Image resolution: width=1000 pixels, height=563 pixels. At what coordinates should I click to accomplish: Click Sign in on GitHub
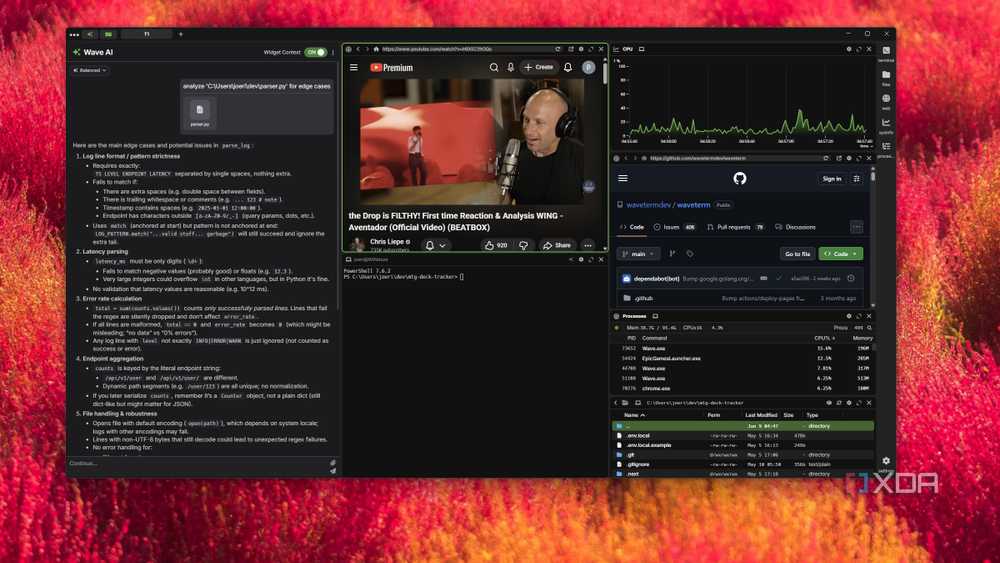pos(832,179)
